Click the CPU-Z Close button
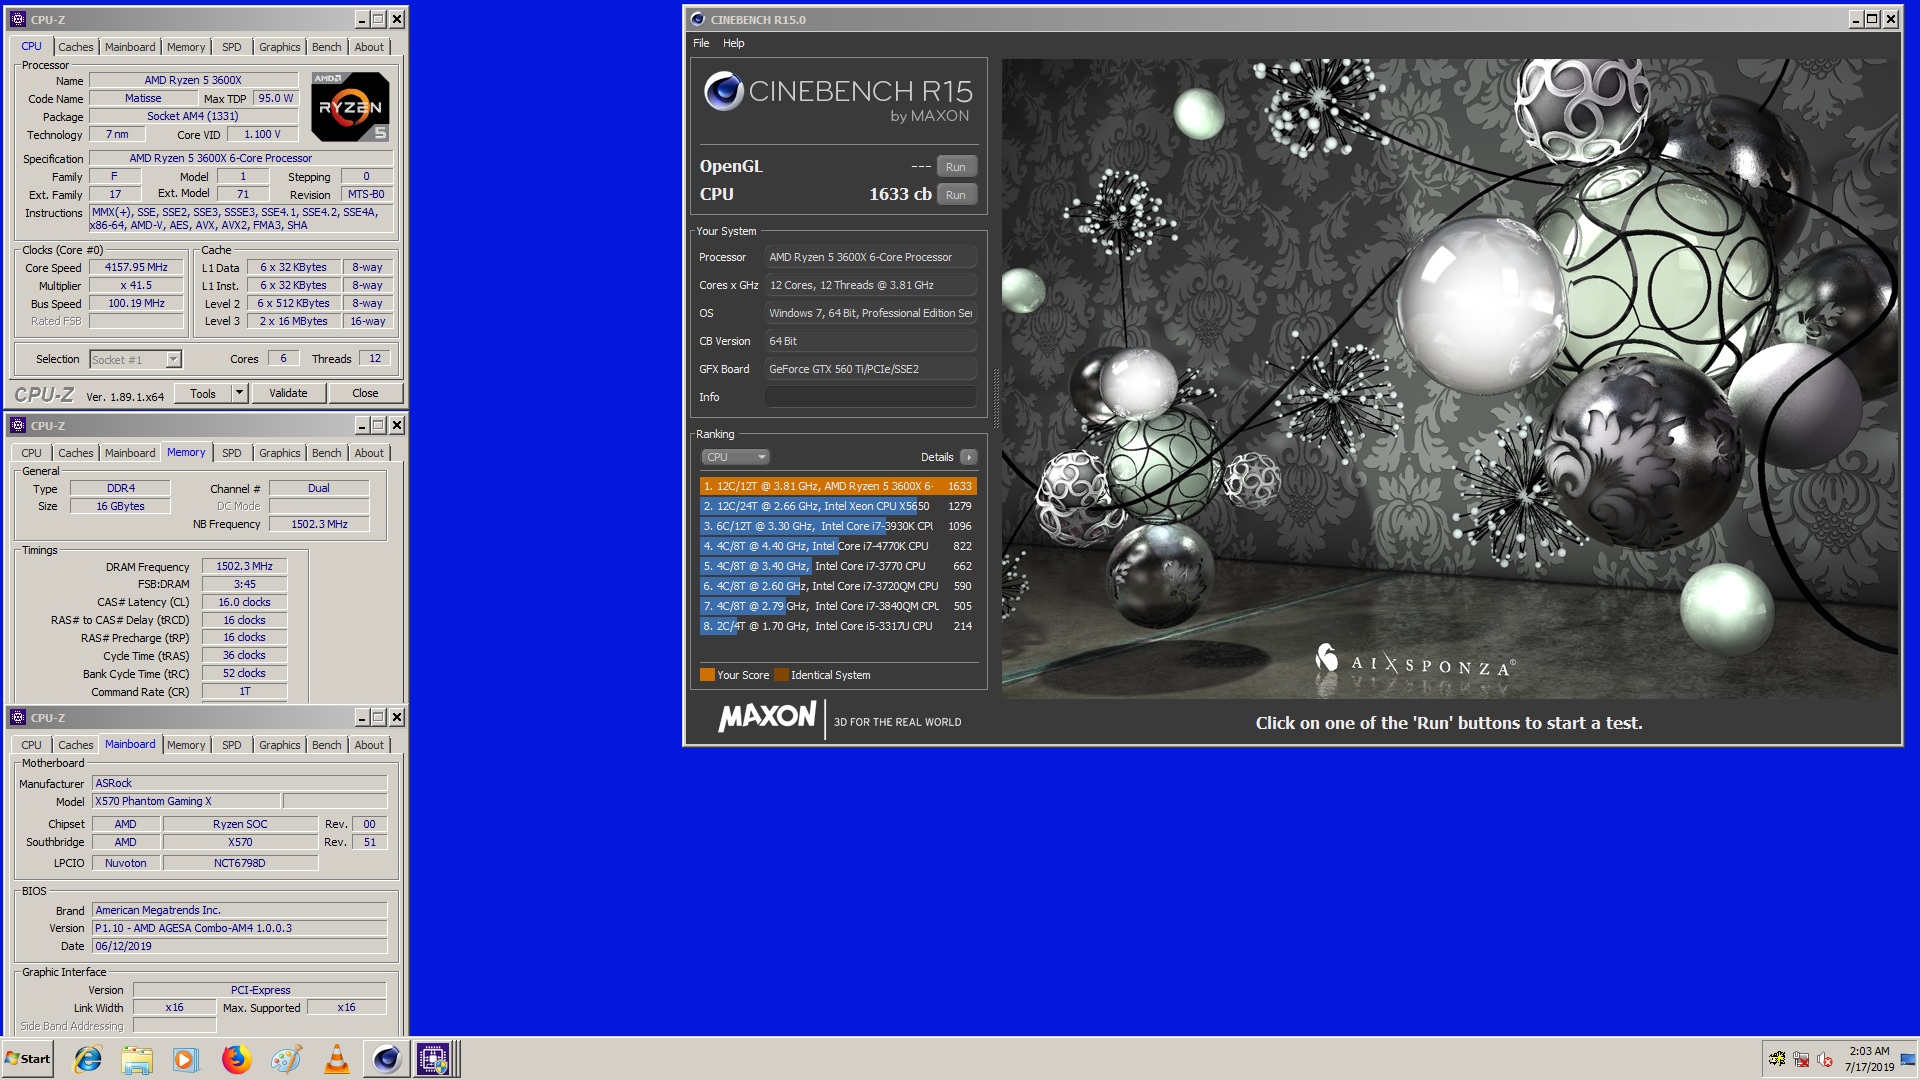1920x1080 pixels. tap(365, 393)
